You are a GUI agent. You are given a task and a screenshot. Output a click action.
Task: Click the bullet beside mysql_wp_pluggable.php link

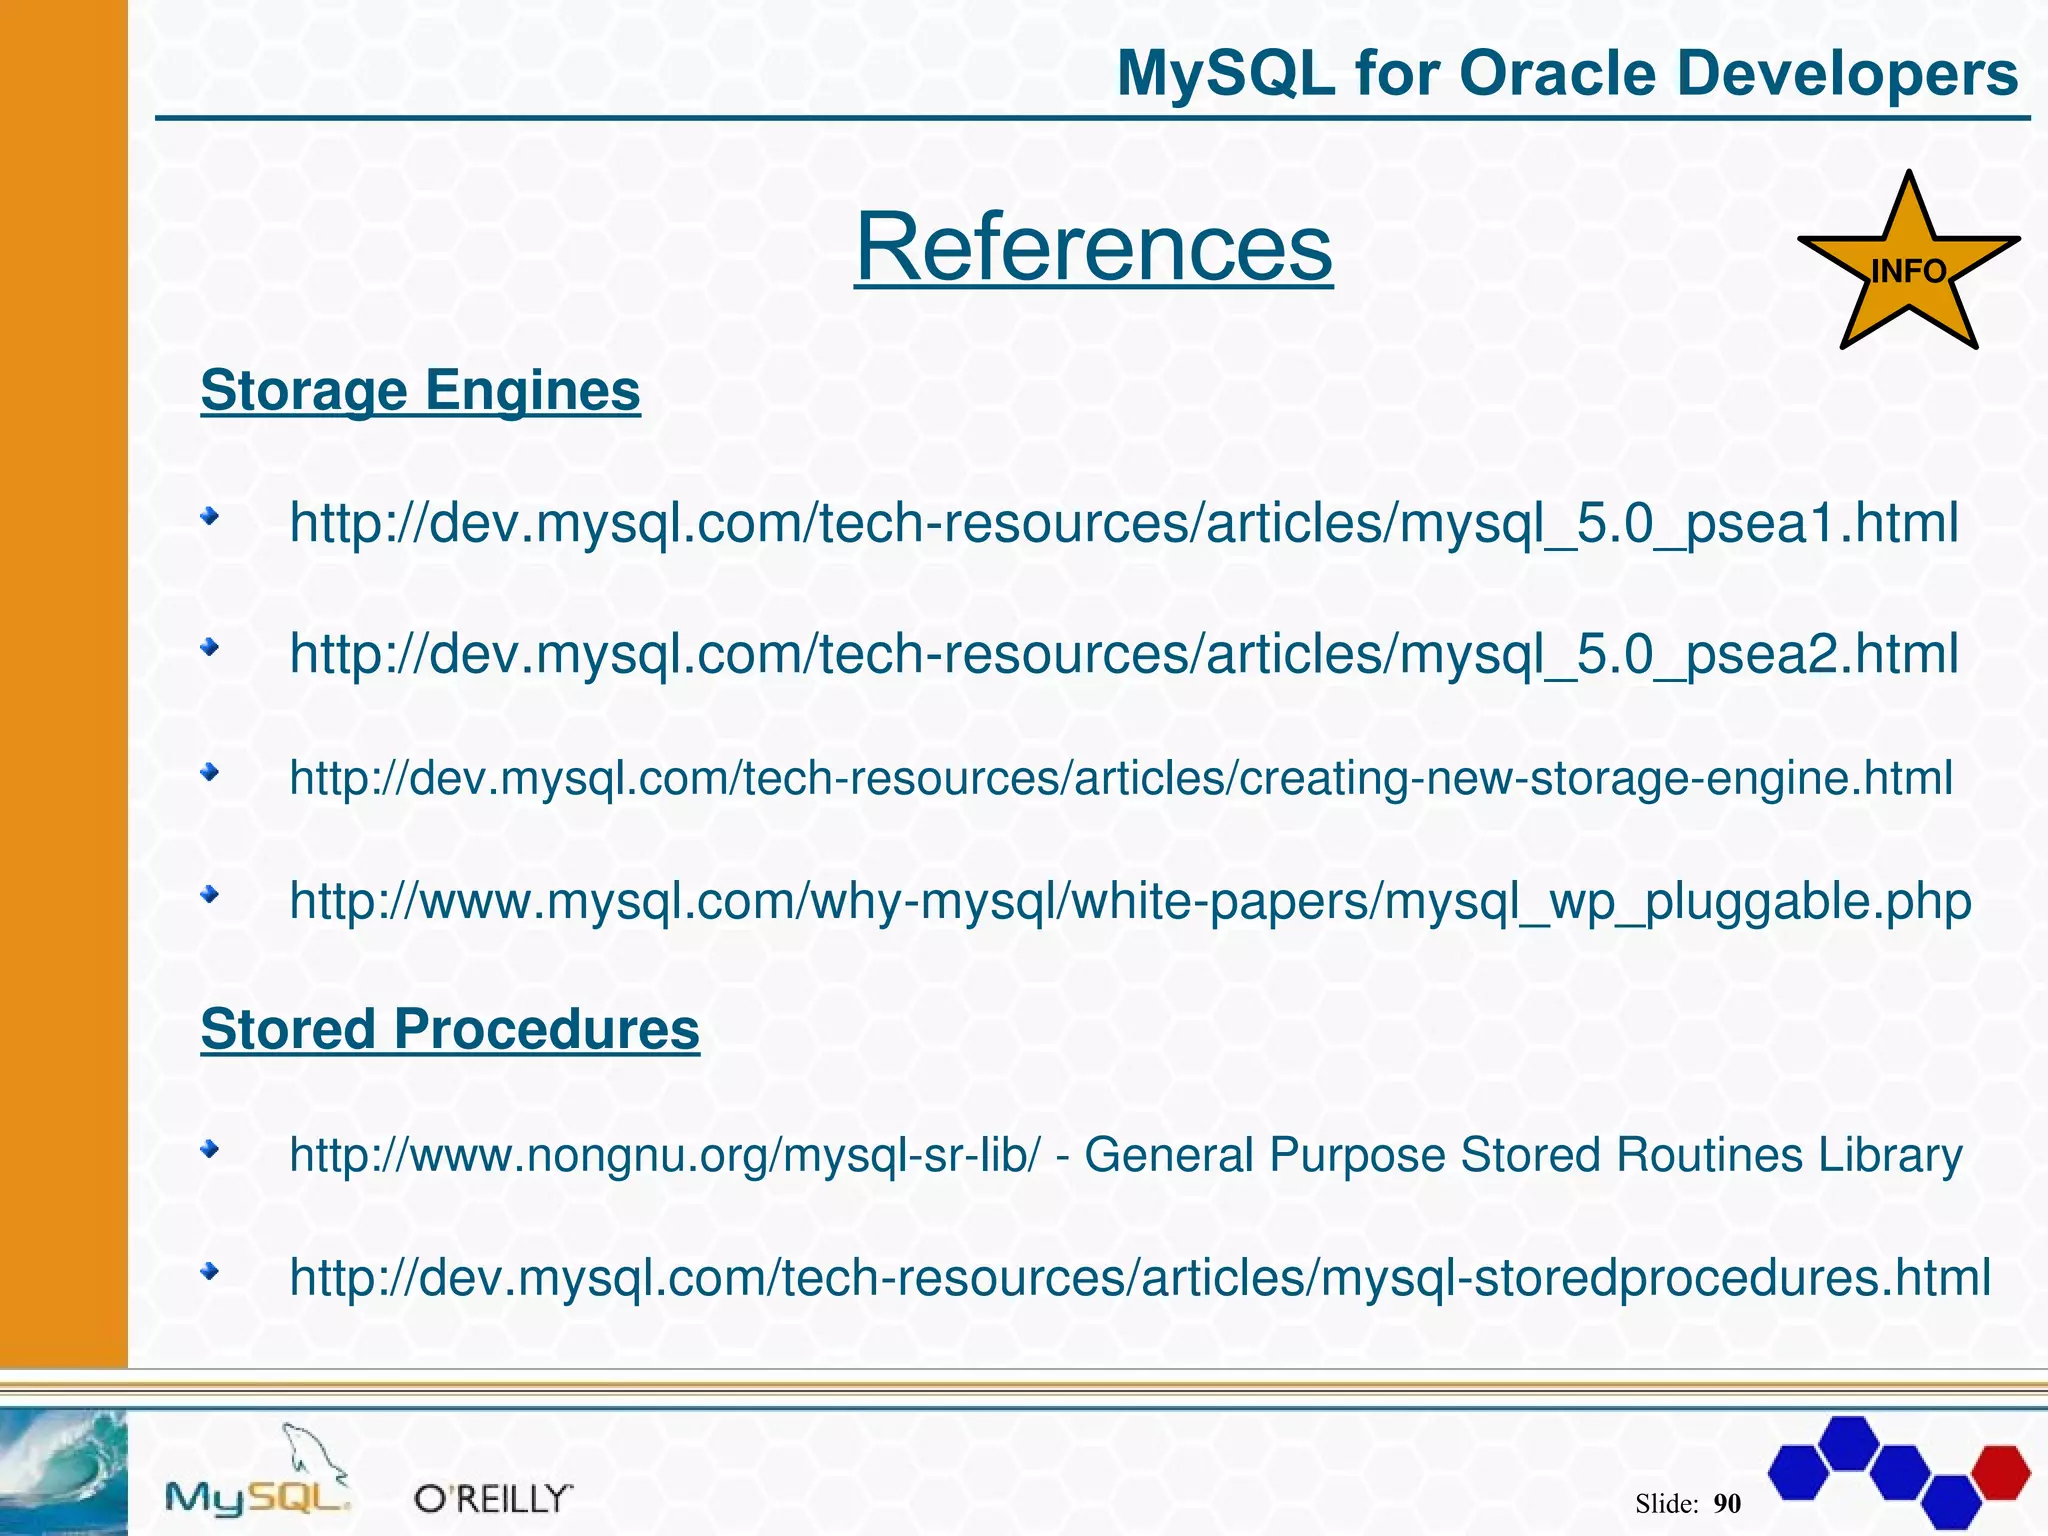coord(210,895)
